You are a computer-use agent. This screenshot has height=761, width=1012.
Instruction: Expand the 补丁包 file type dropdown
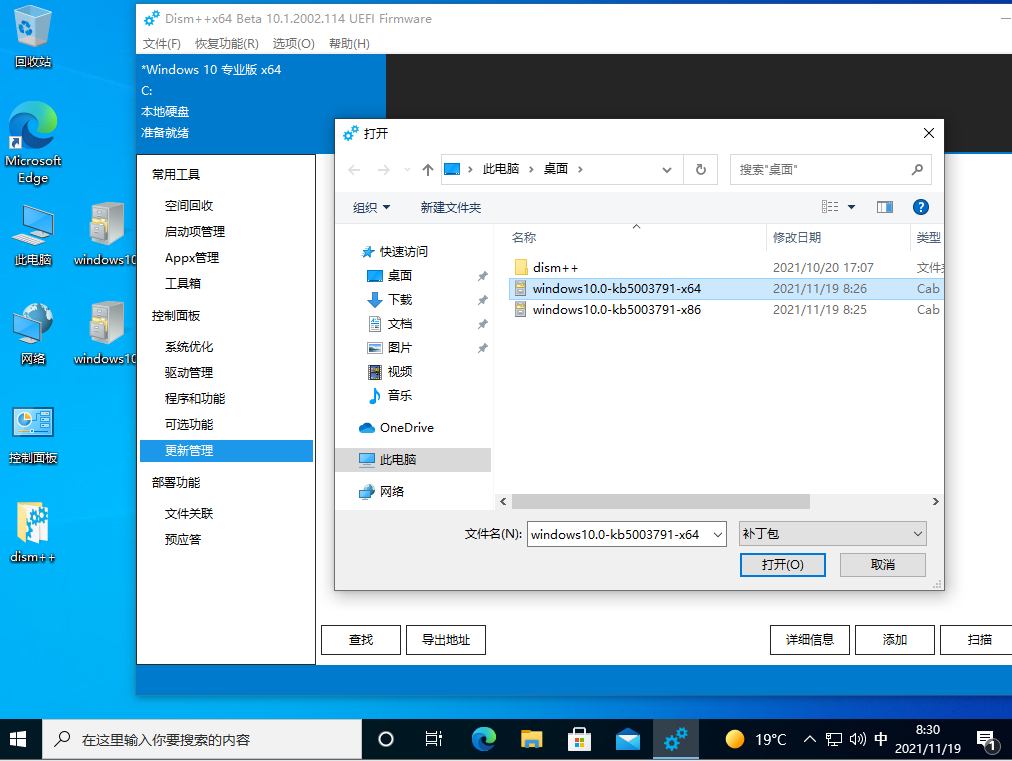(x=917, y=534)
